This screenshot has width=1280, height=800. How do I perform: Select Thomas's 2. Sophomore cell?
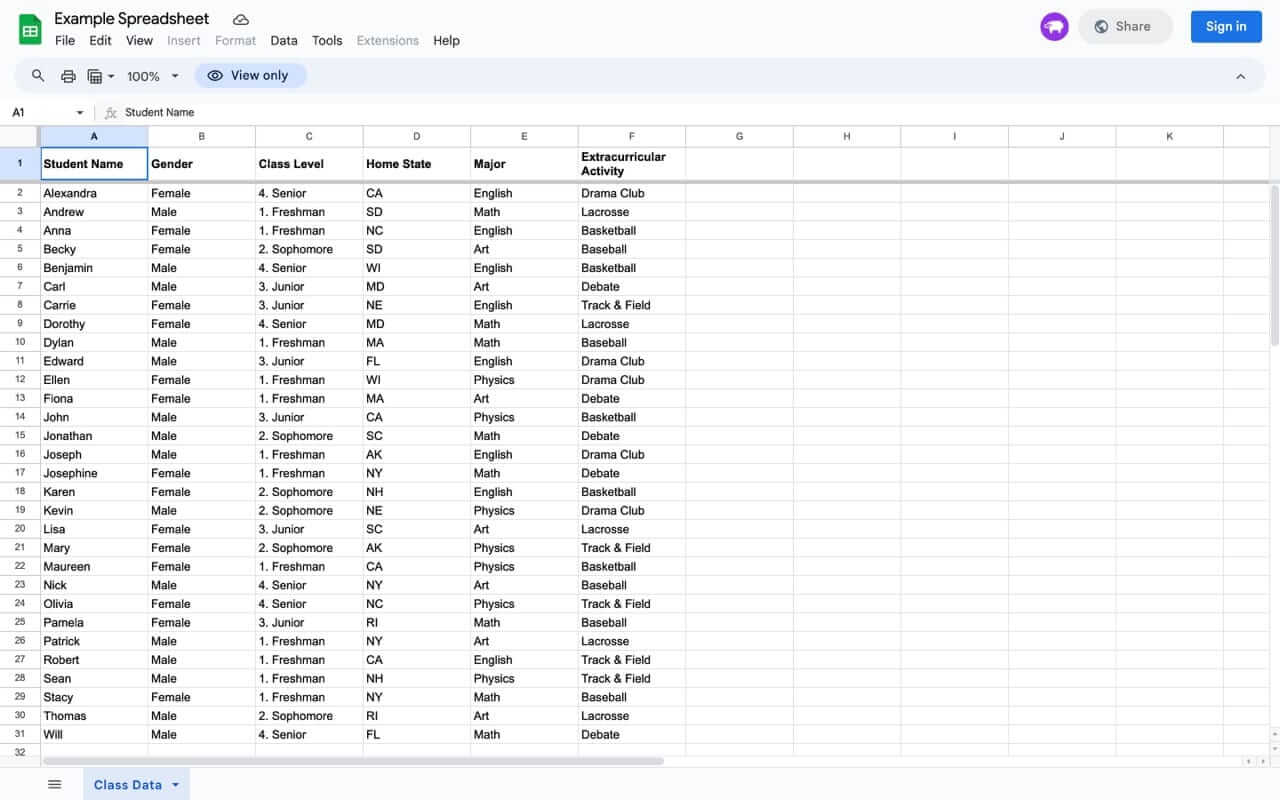pyautogui.click(x=309, y=716)
